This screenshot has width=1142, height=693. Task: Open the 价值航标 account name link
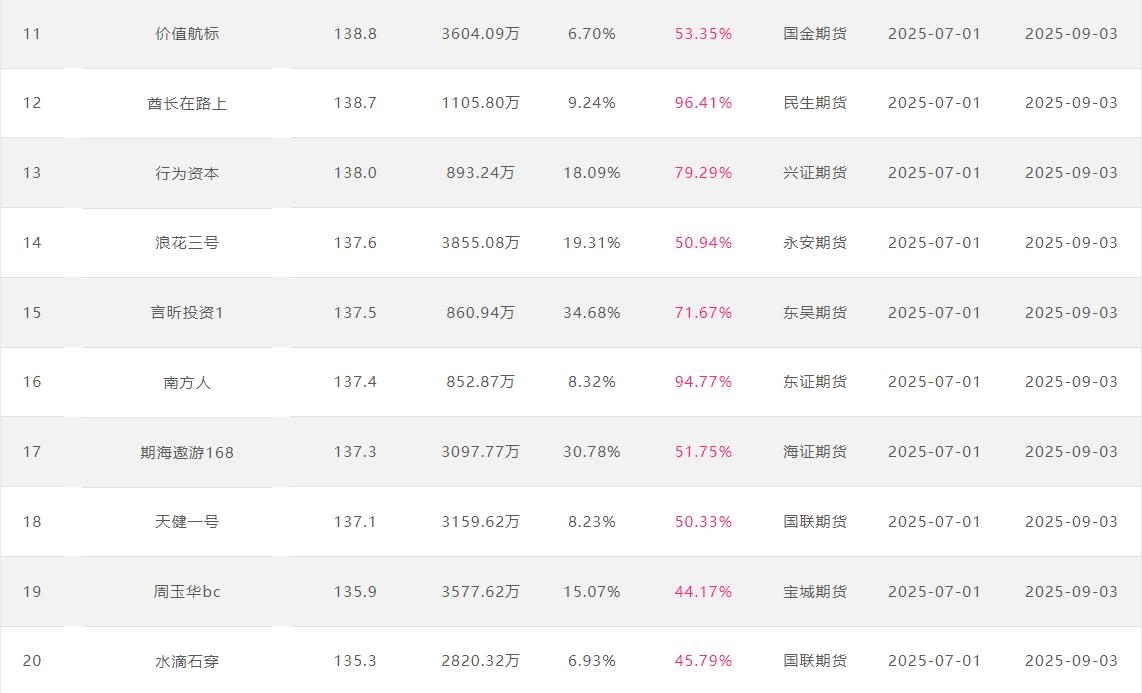(x=186, y=33)
